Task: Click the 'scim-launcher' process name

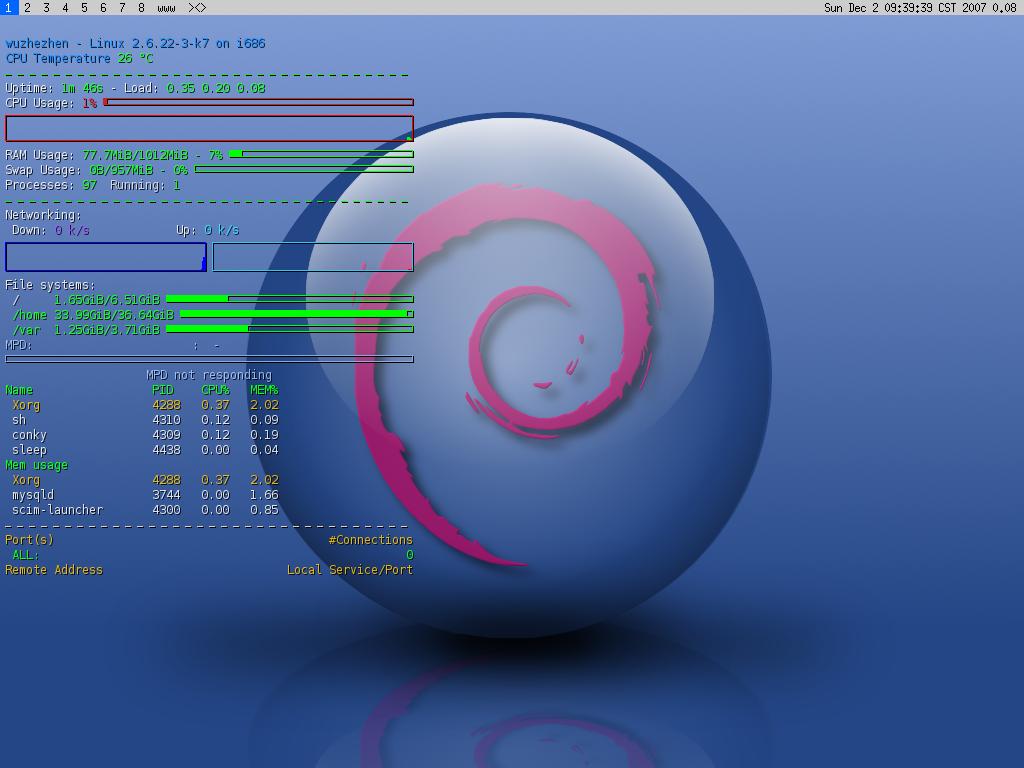Action: 57,510
